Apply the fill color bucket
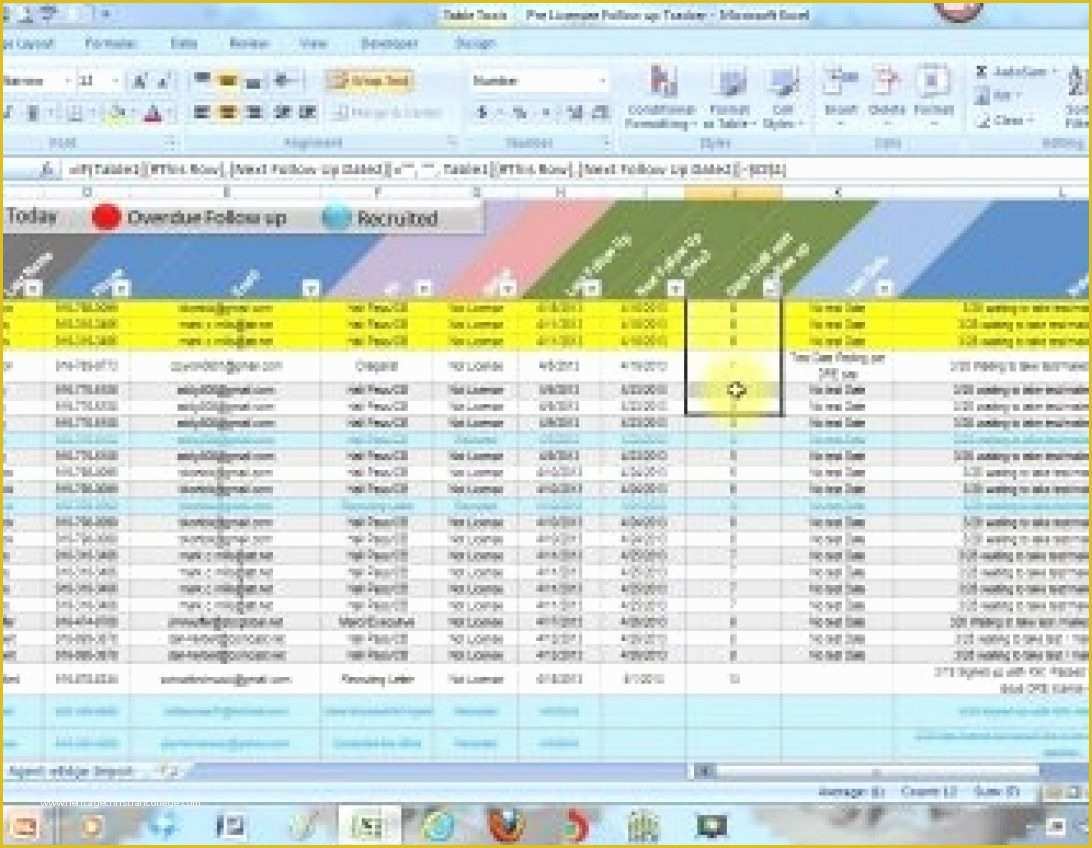This screenshot has width=1092, height=848. 117,113
